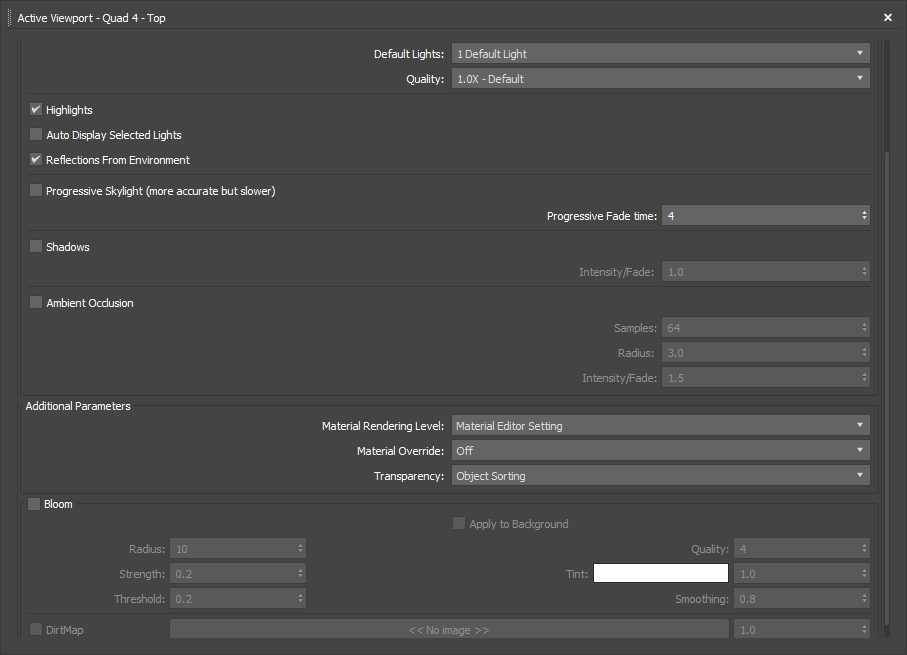
Task: Open the white Tint color swatch
Action: point(661,573)
